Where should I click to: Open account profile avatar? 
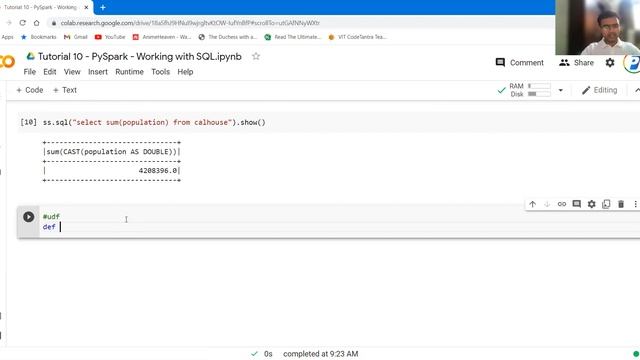tap(632, 62)
